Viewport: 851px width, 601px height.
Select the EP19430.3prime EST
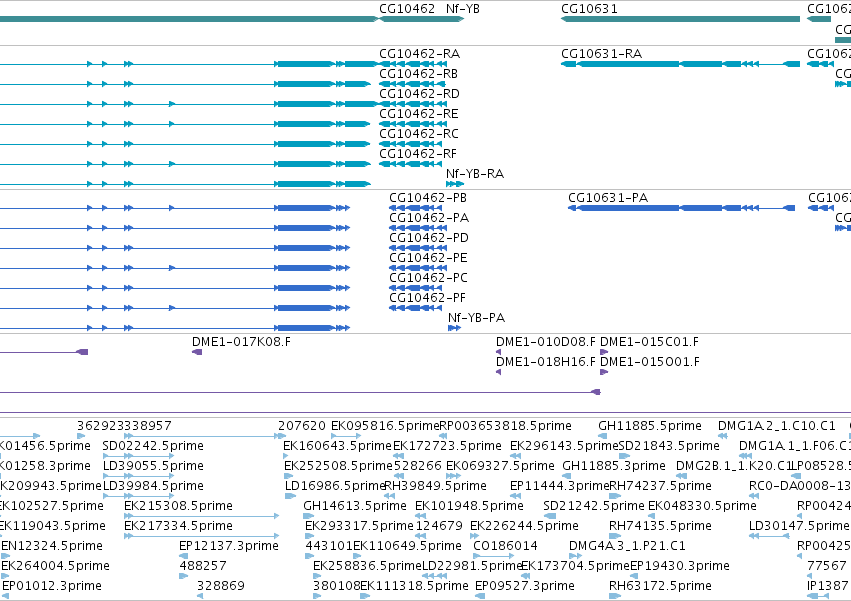[x=679, y=567]
